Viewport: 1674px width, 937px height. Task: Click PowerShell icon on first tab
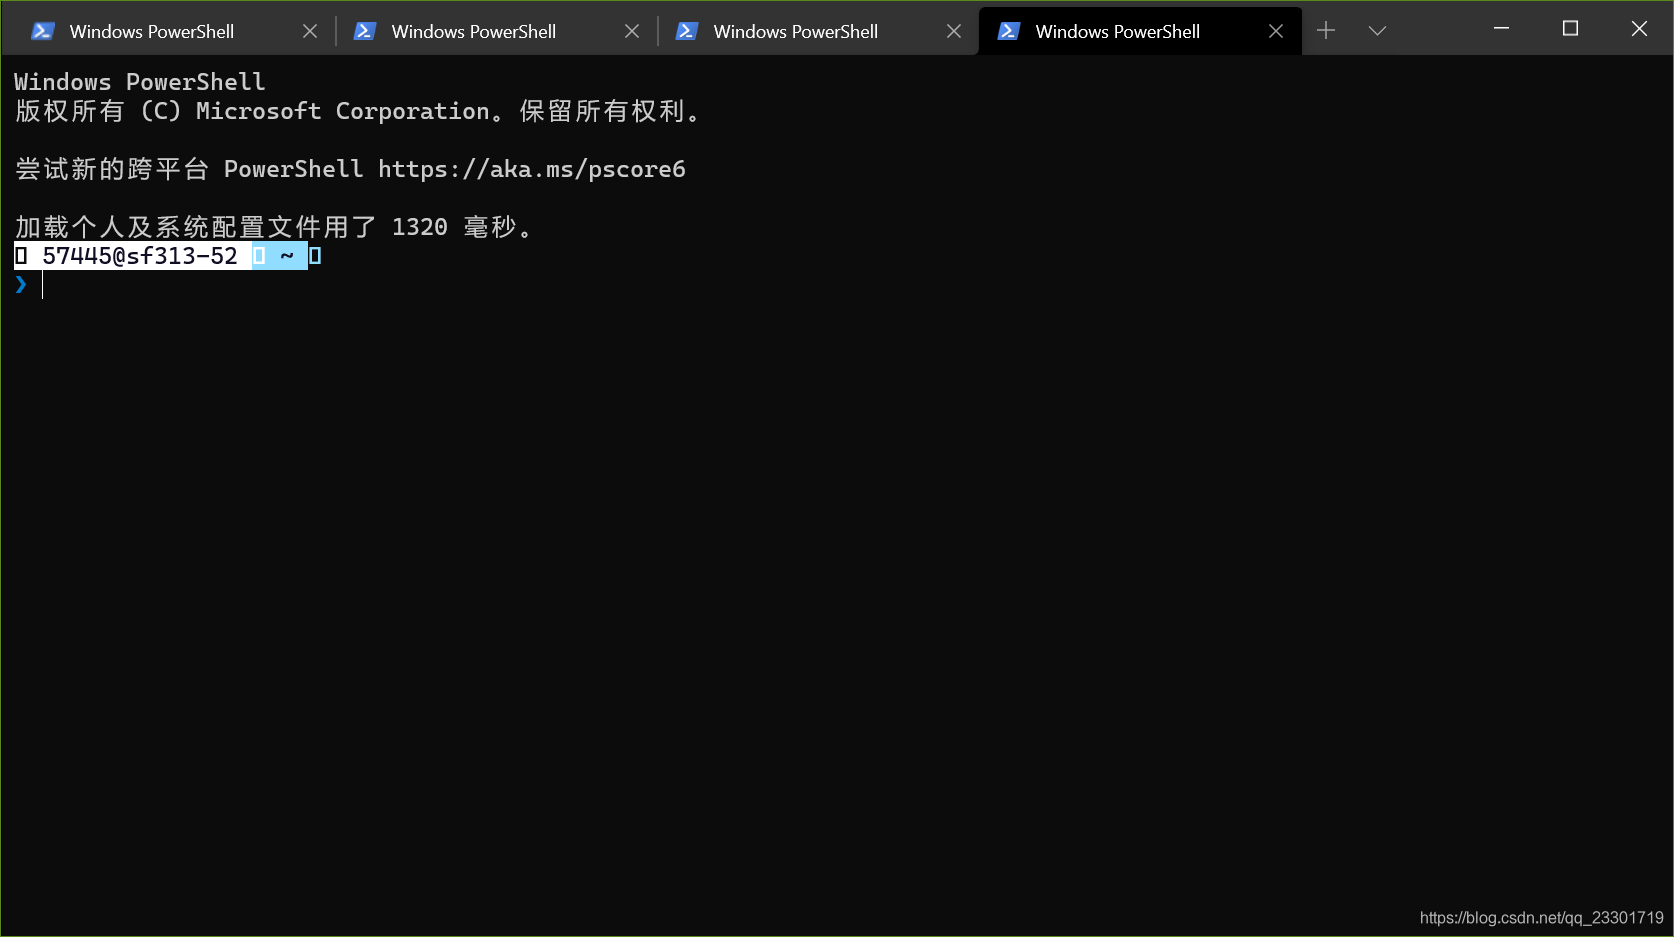tap(42, 31)
